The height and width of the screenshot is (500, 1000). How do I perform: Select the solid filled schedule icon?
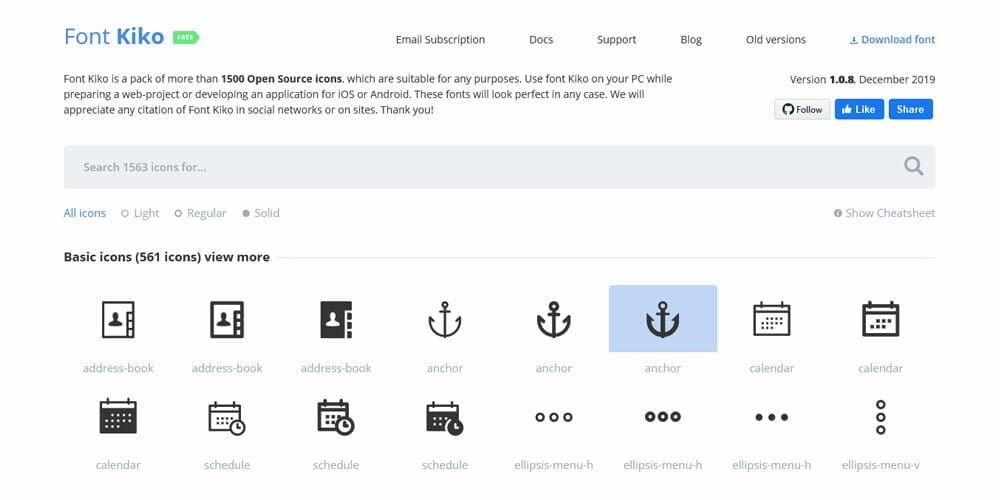(x=445, y=418)
